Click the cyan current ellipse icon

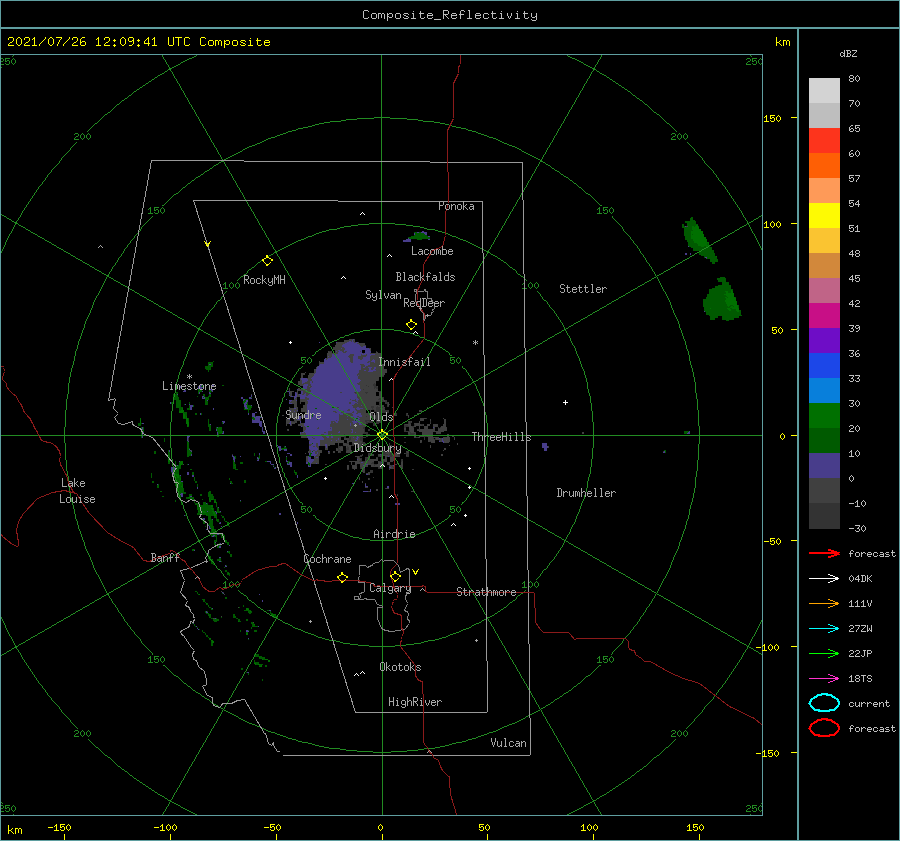(x=824, y=703)
